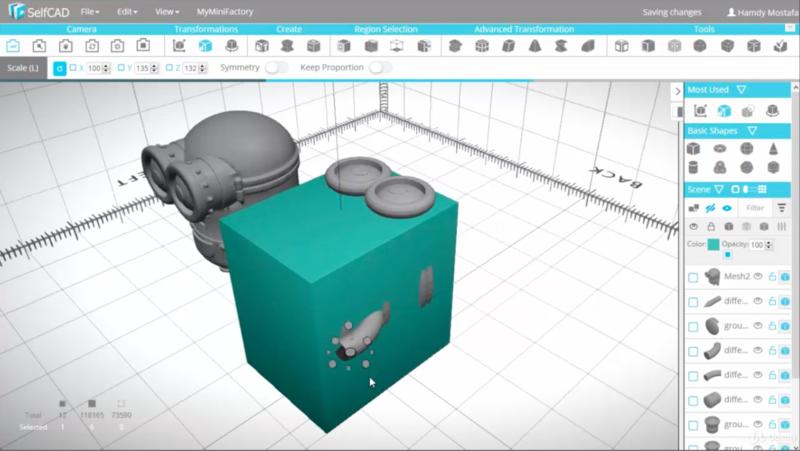The image size is (800, 451).
Task: Hide the Mesh2 object via eye icon
Action: tap(758, 276)
